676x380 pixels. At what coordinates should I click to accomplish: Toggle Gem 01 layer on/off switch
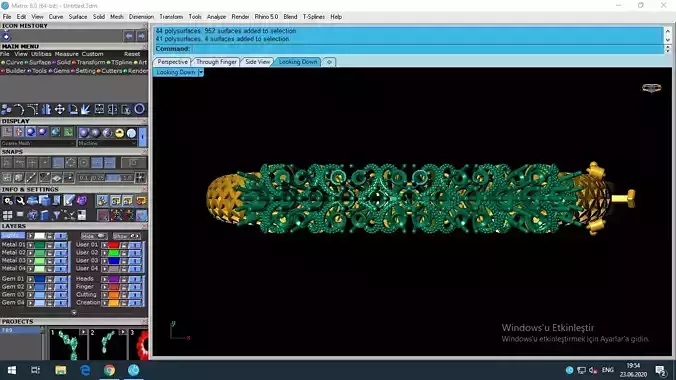click(61, 280)
